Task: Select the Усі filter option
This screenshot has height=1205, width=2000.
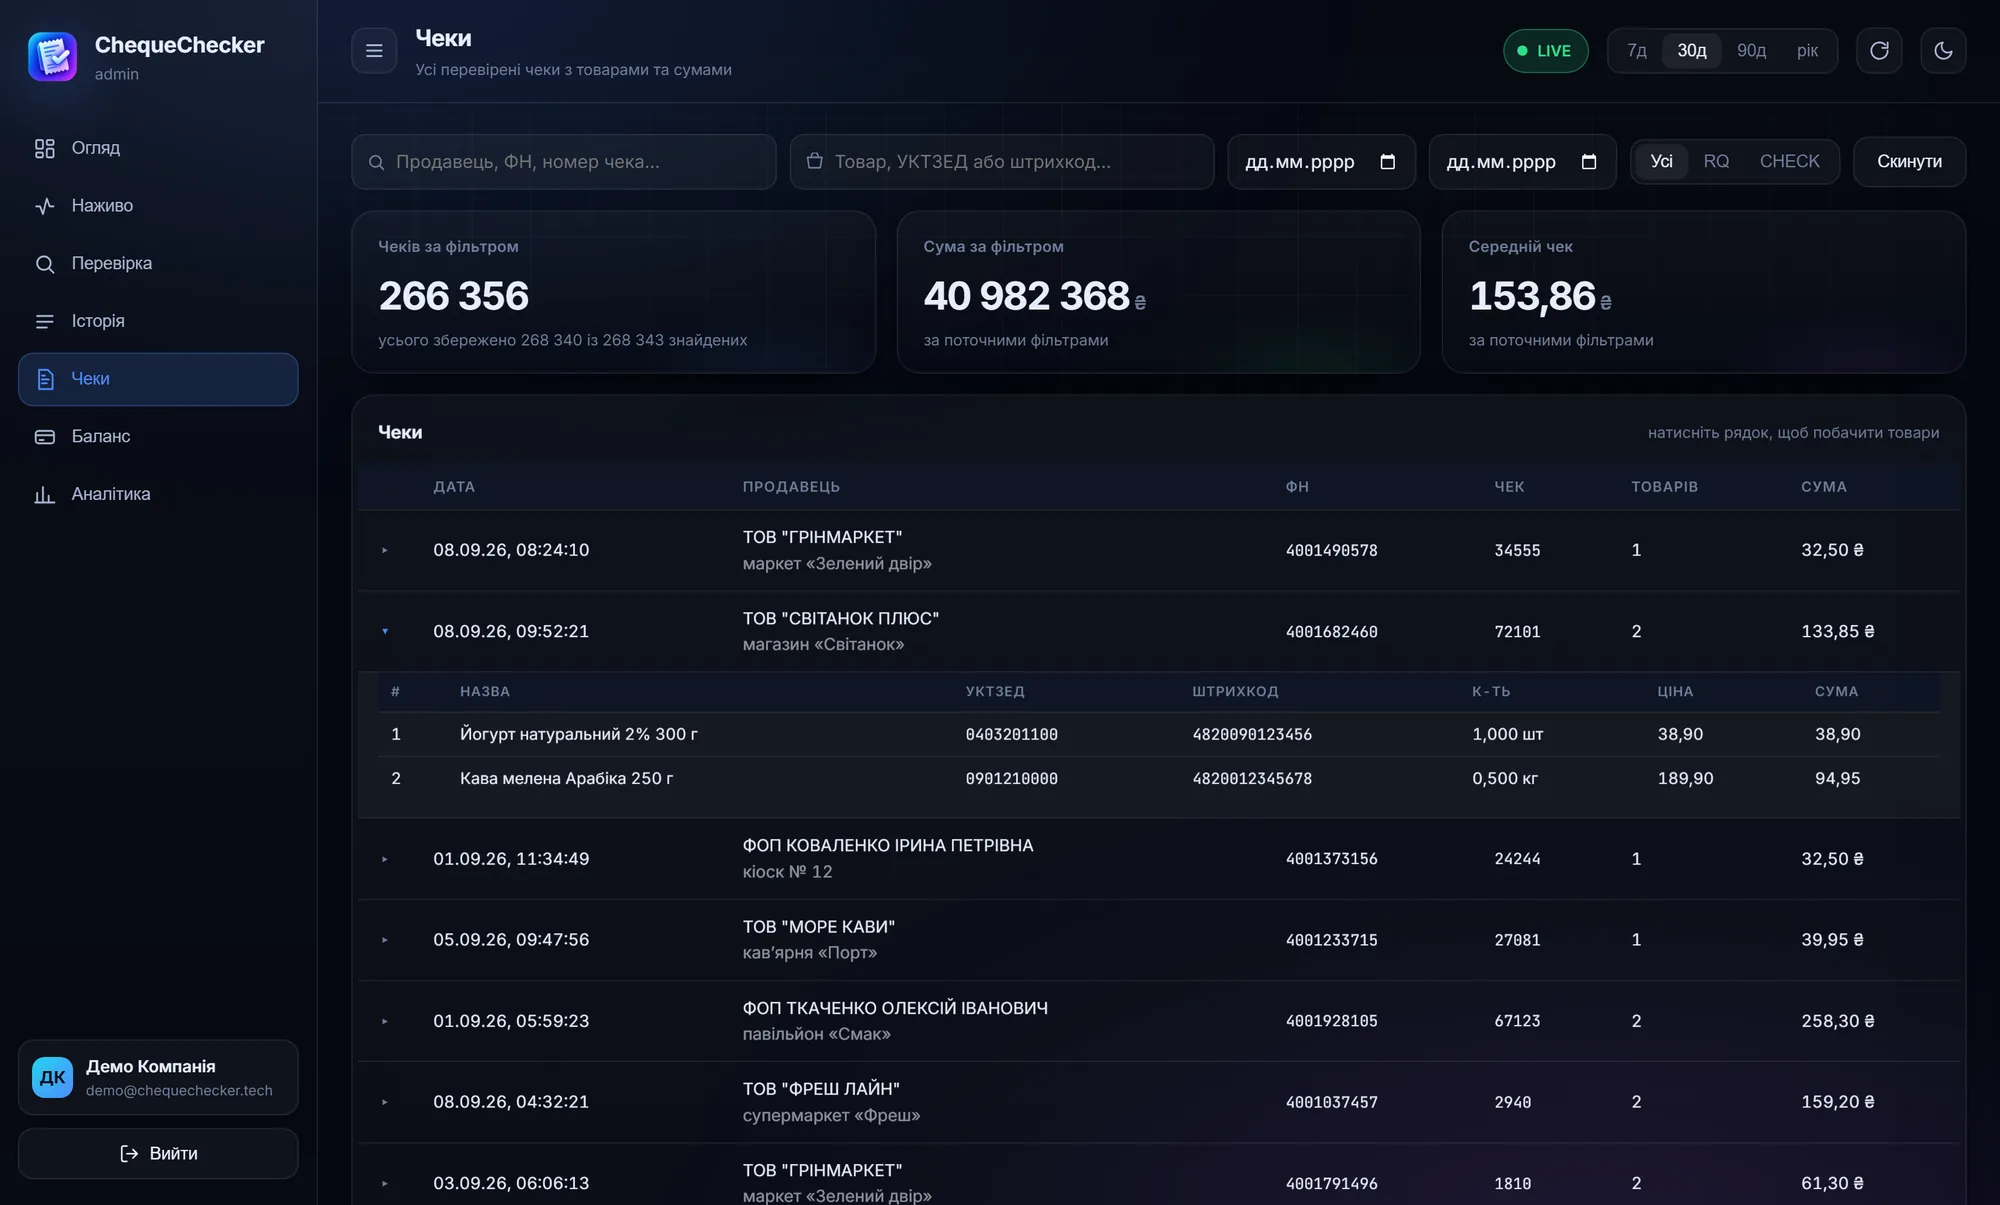Action: point(1661,161)
